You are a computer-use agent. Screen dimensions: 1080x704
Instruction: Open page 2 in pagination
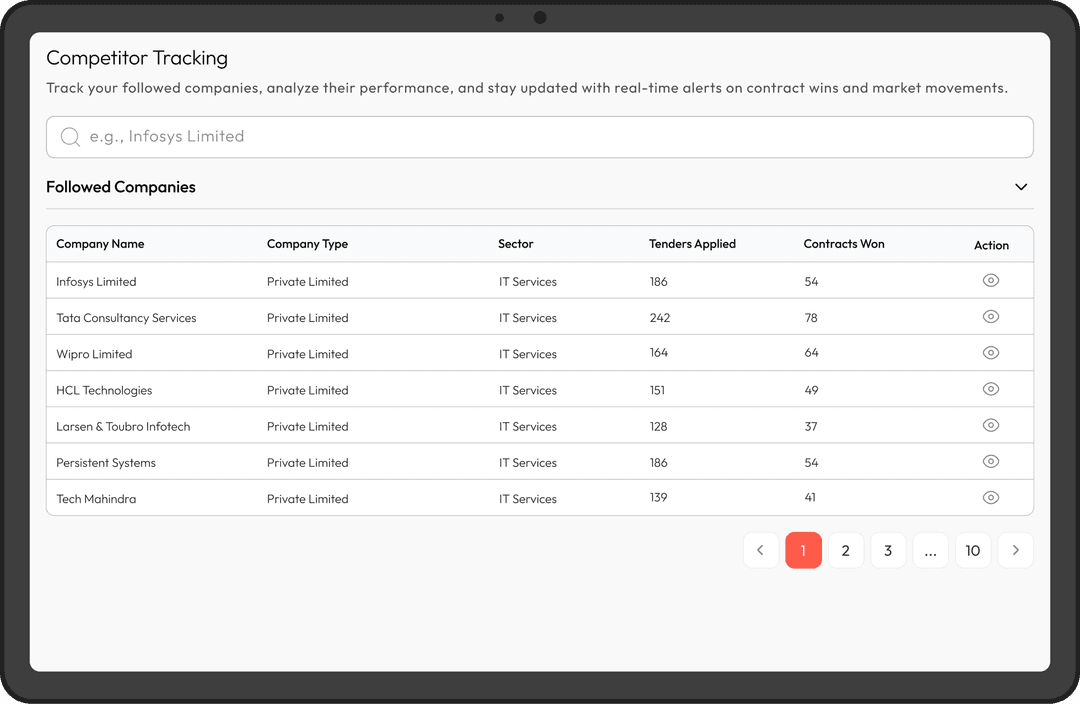tap(846, 550)
